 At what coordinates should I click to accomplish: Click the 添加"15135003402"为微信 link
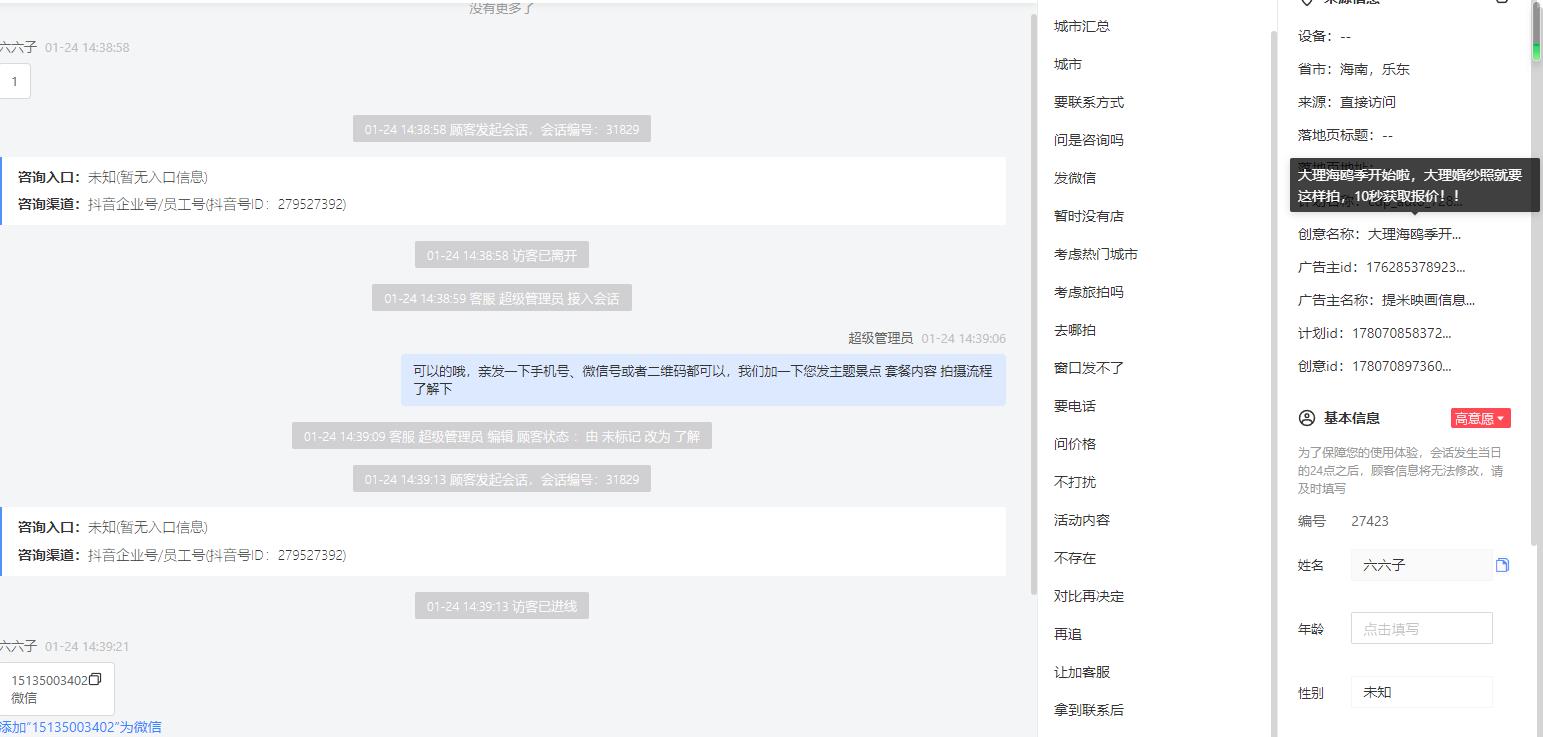[80, 727]
